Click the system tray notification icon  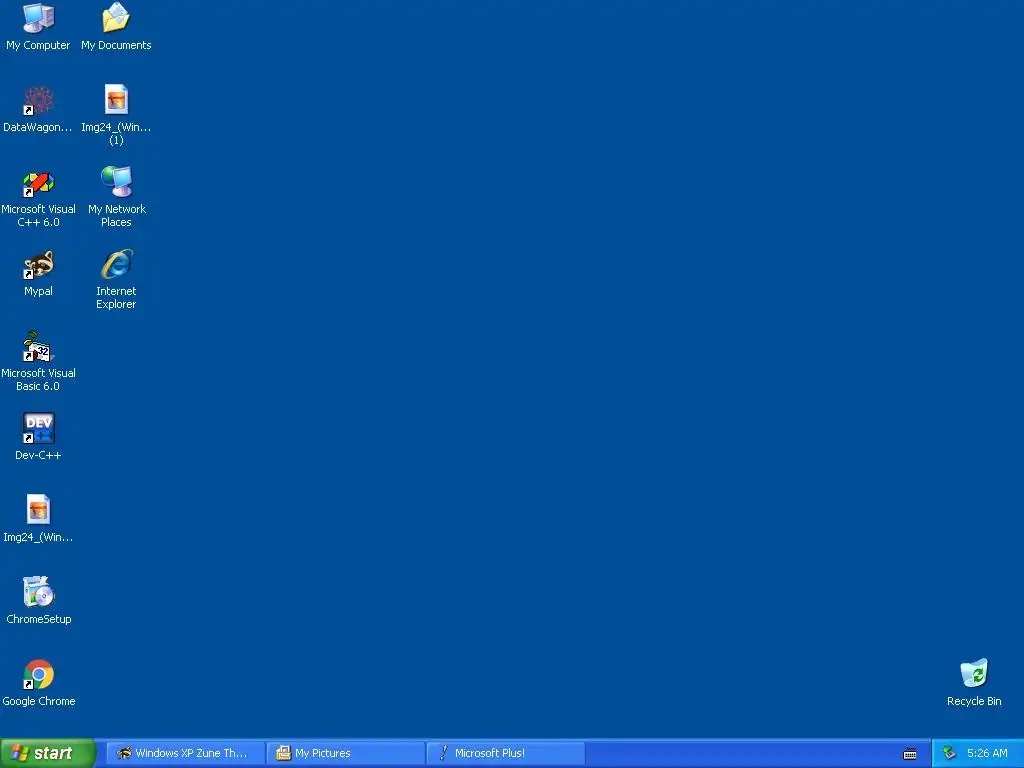click(949, 754)
